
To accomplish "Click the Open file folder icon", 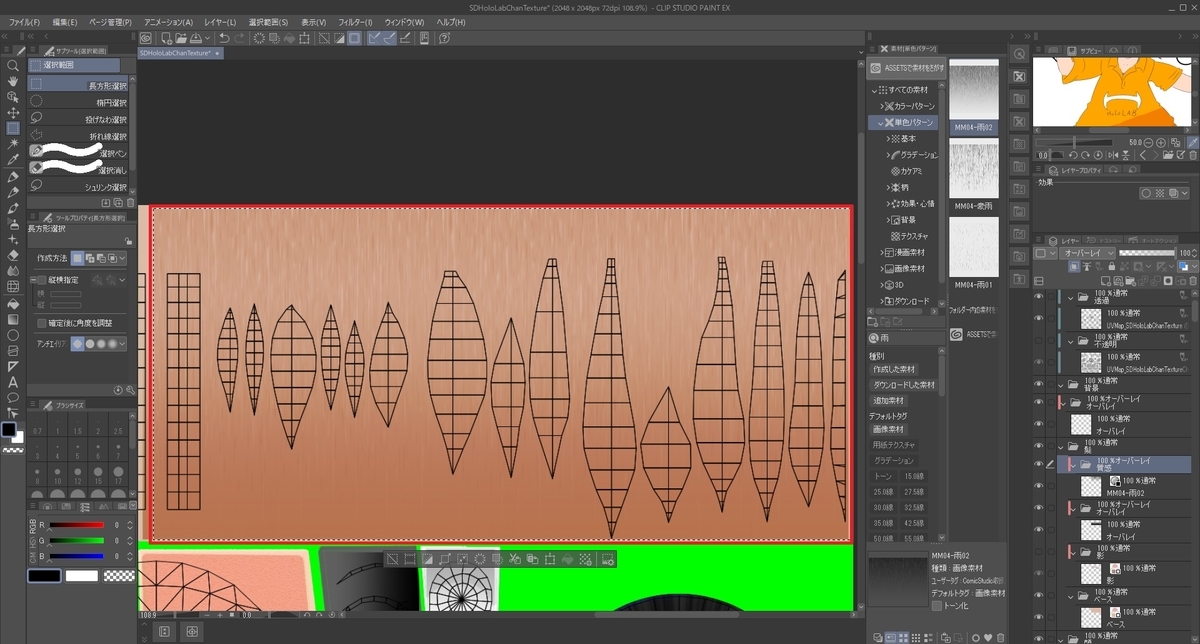I will 183,38.
